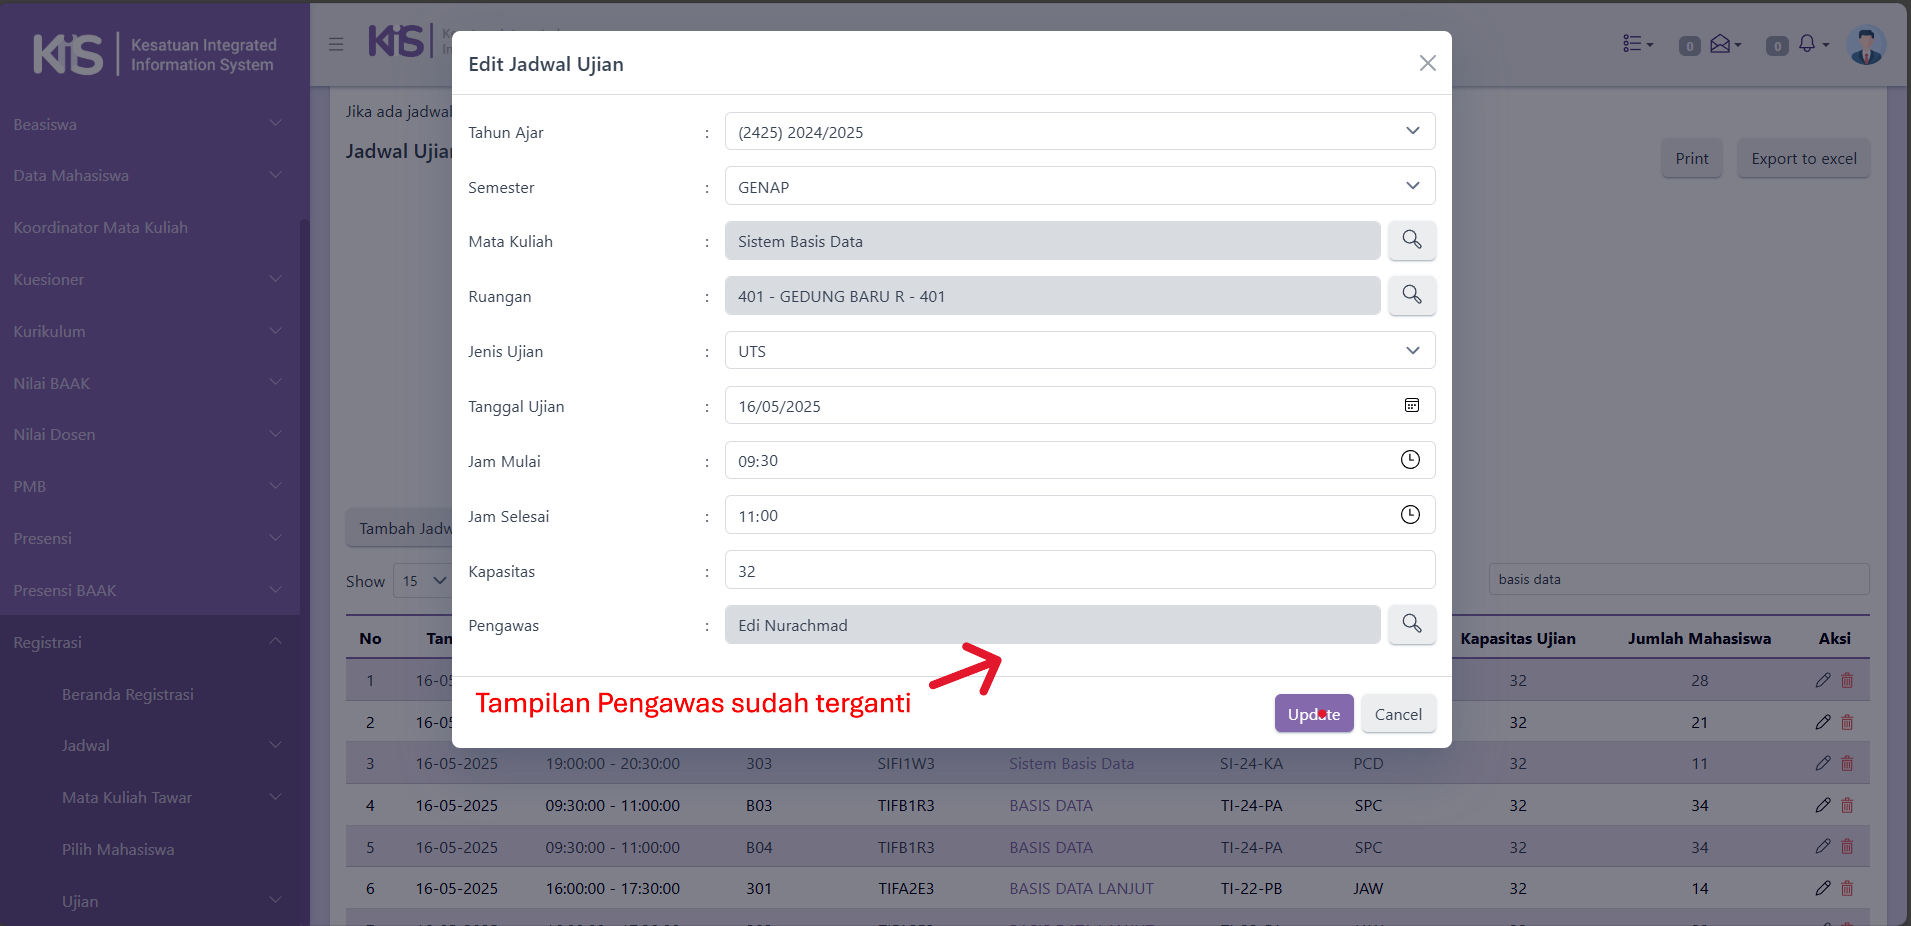
Task: Open the Semester dropdown
Action: point(1079,186)
